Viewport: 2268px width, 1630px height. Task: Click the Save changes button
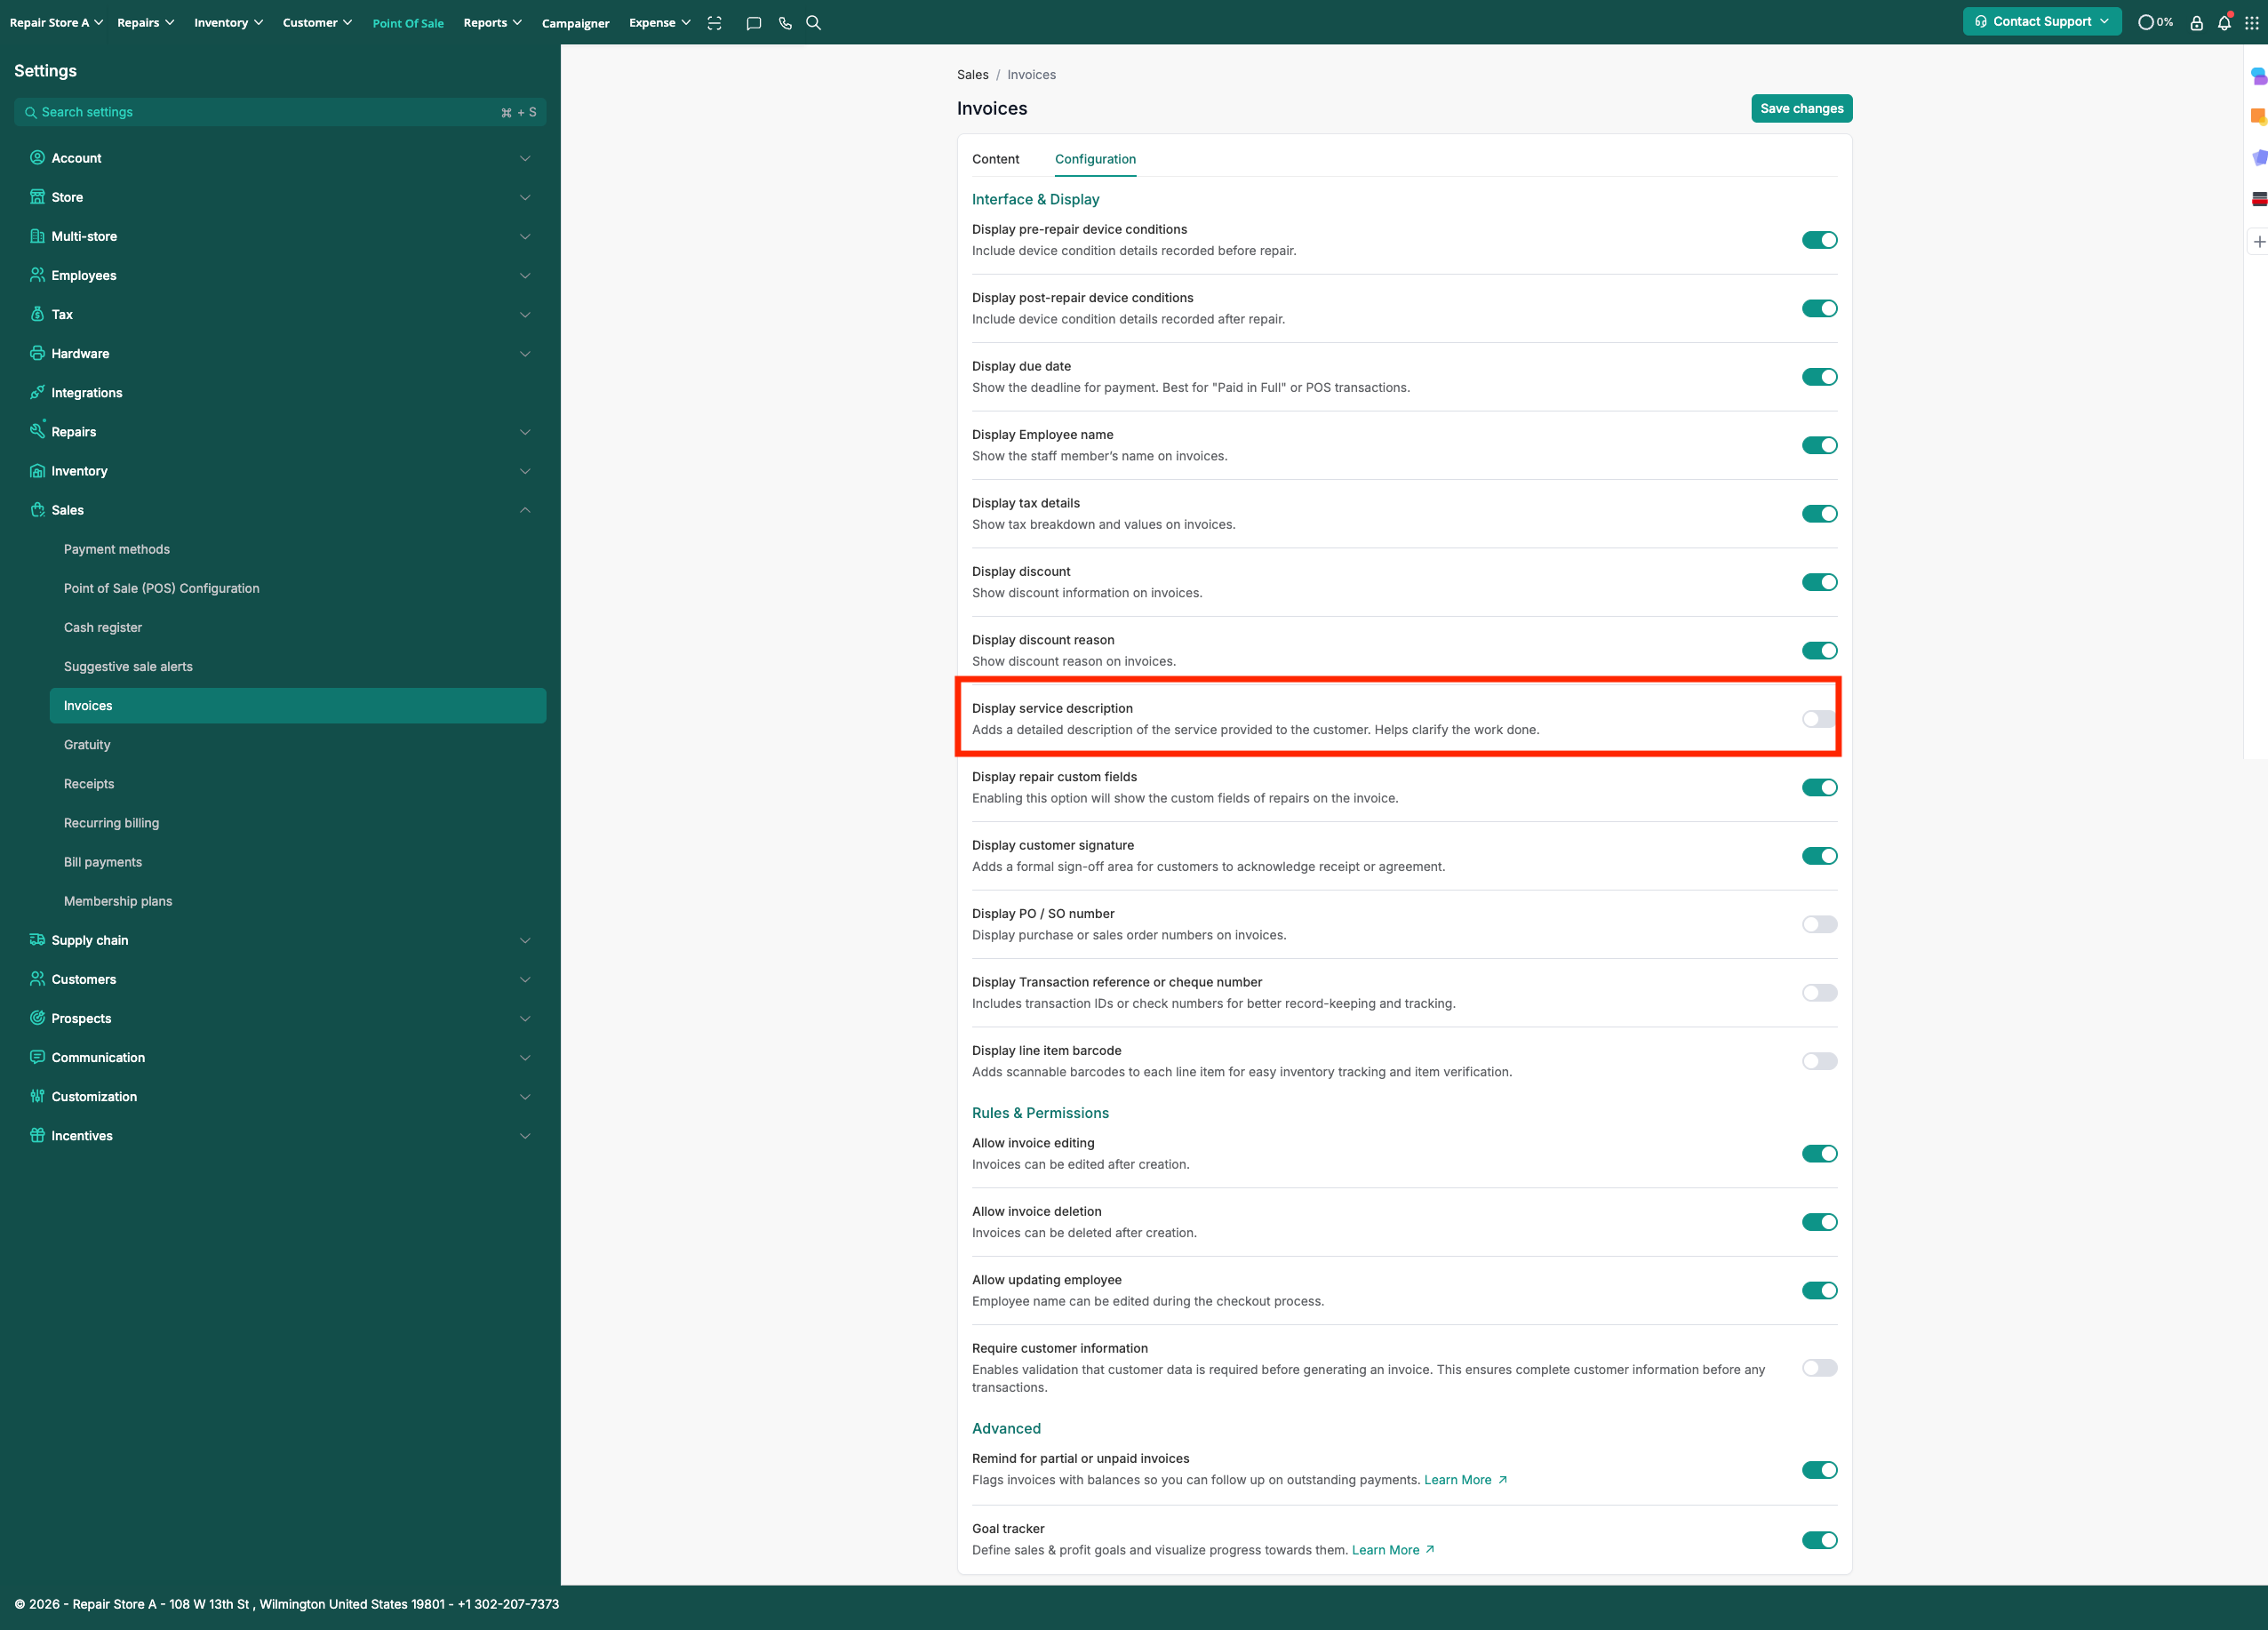click(1801, 108)
